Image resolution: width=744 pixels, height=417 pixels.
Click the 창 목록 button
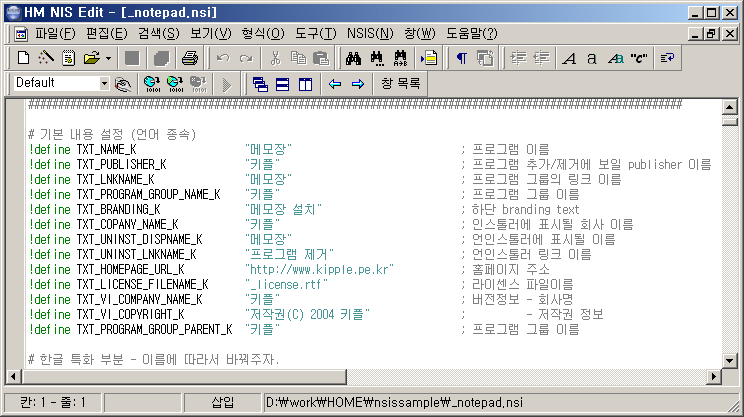400,83
